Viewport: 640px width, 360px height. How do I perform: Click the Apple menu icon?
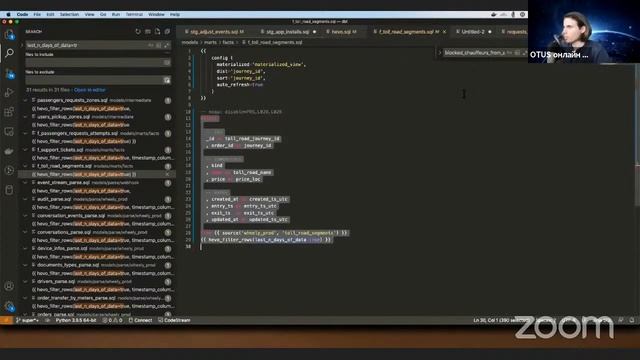[x=8, y=14]
